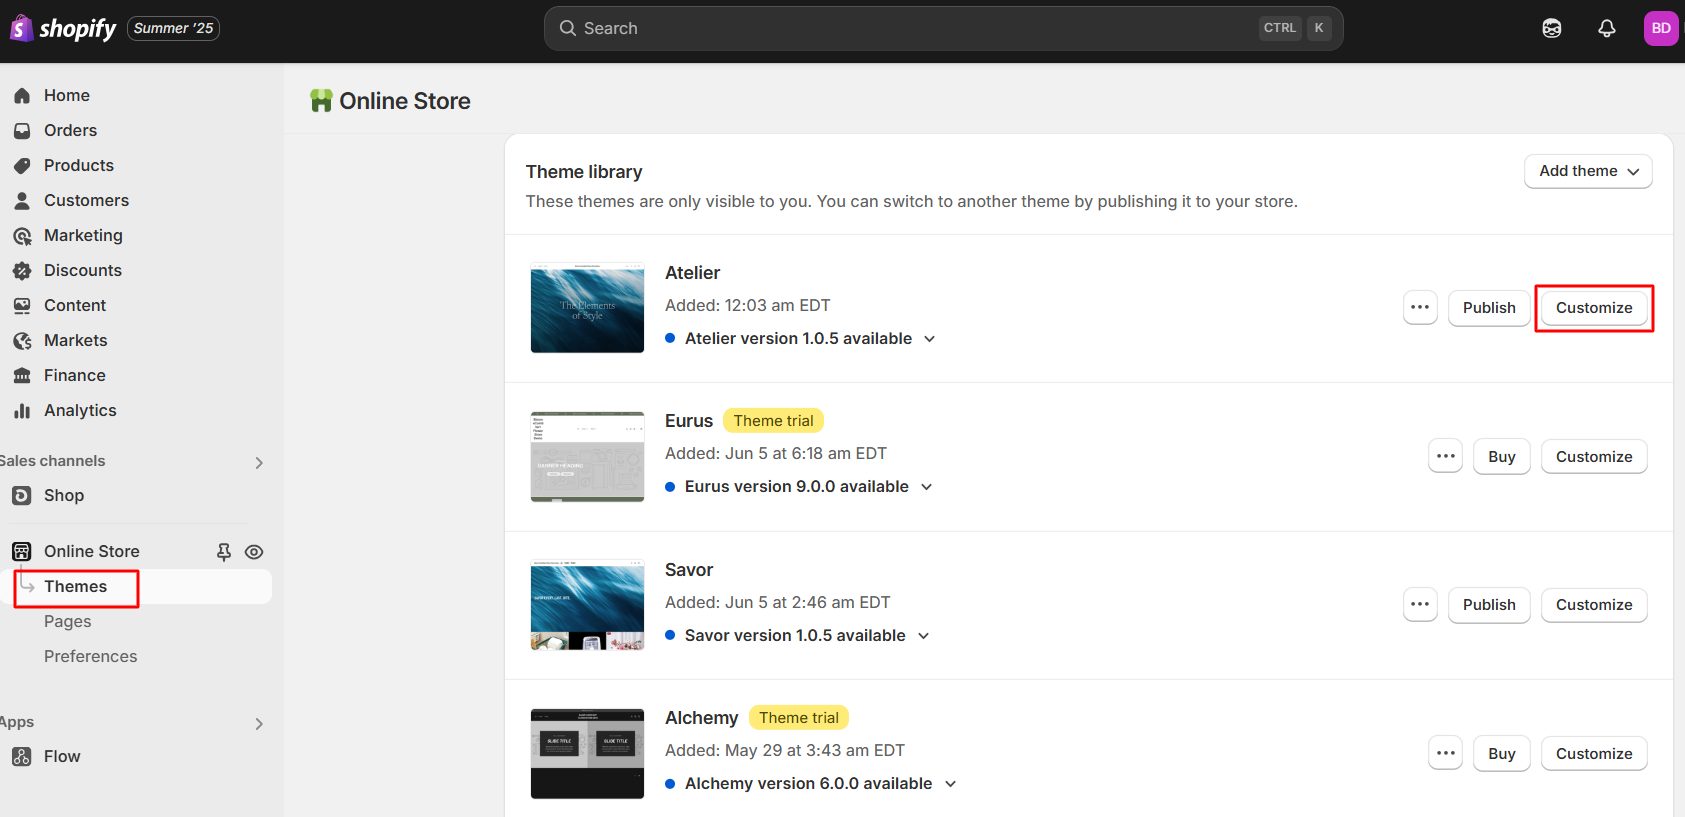
Task: Buy the Eurus theme
Action: [1501, 457]
